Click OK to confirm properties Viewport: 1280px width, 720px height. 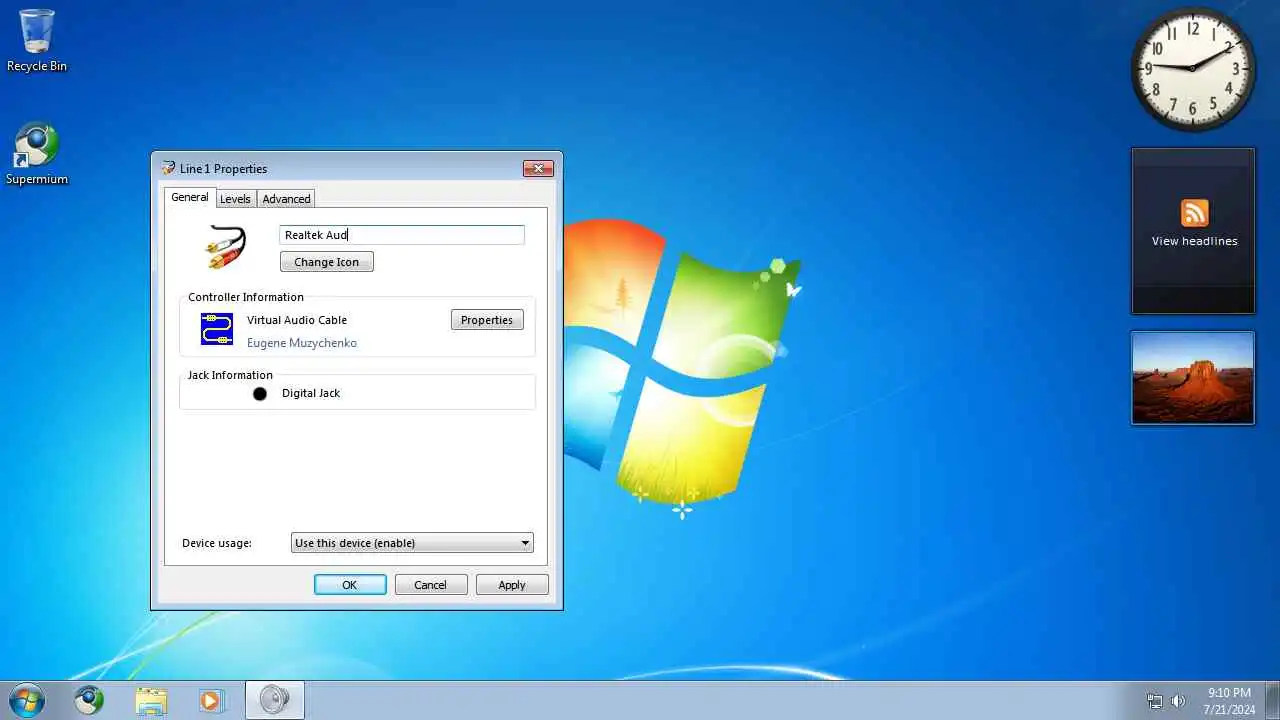pos(350,585)
